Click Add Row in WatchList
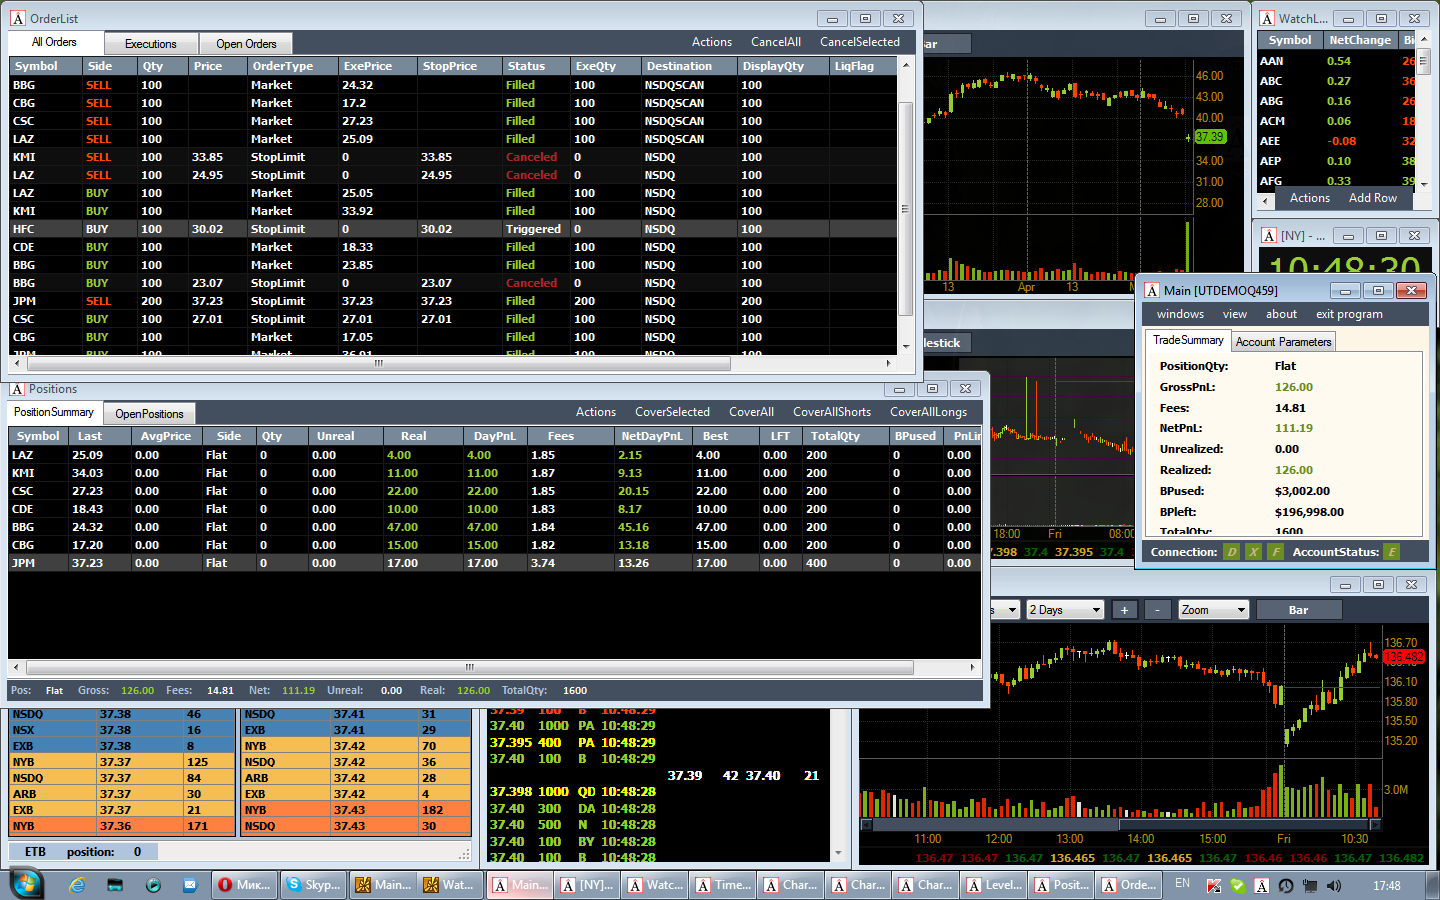This screenshot has width=1440, height=900. pyautogui.click(x=1373, y=198)
